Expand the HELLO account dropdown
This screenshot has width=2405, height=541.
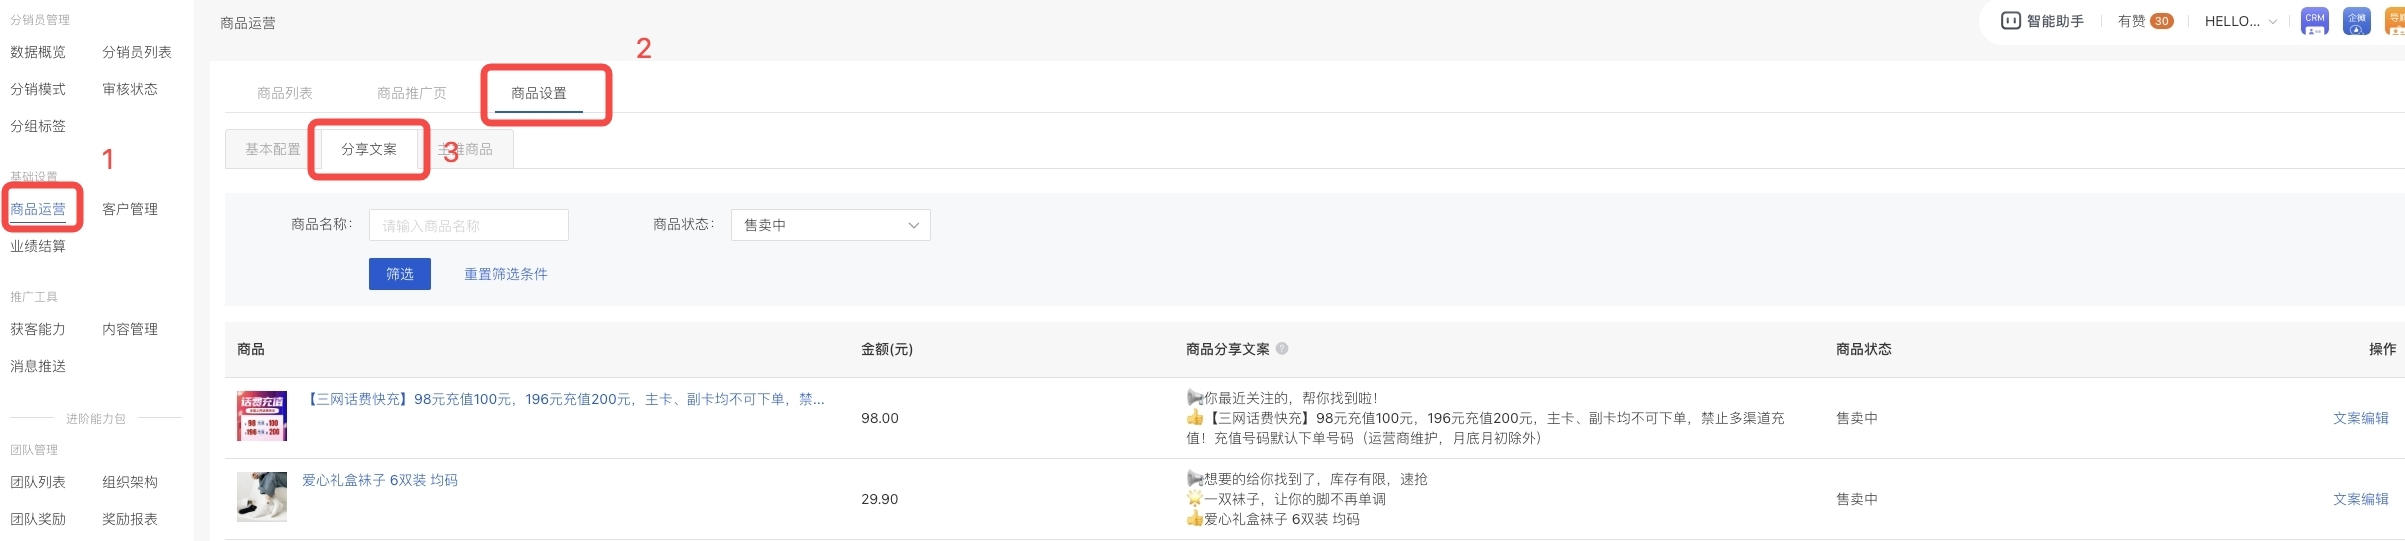2240,21
